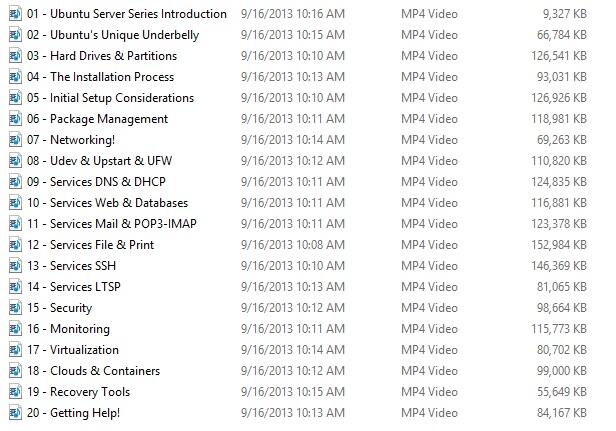Select 05 - Initial Setup Considerations
The image size is (616, 431).
click(110, 98)
